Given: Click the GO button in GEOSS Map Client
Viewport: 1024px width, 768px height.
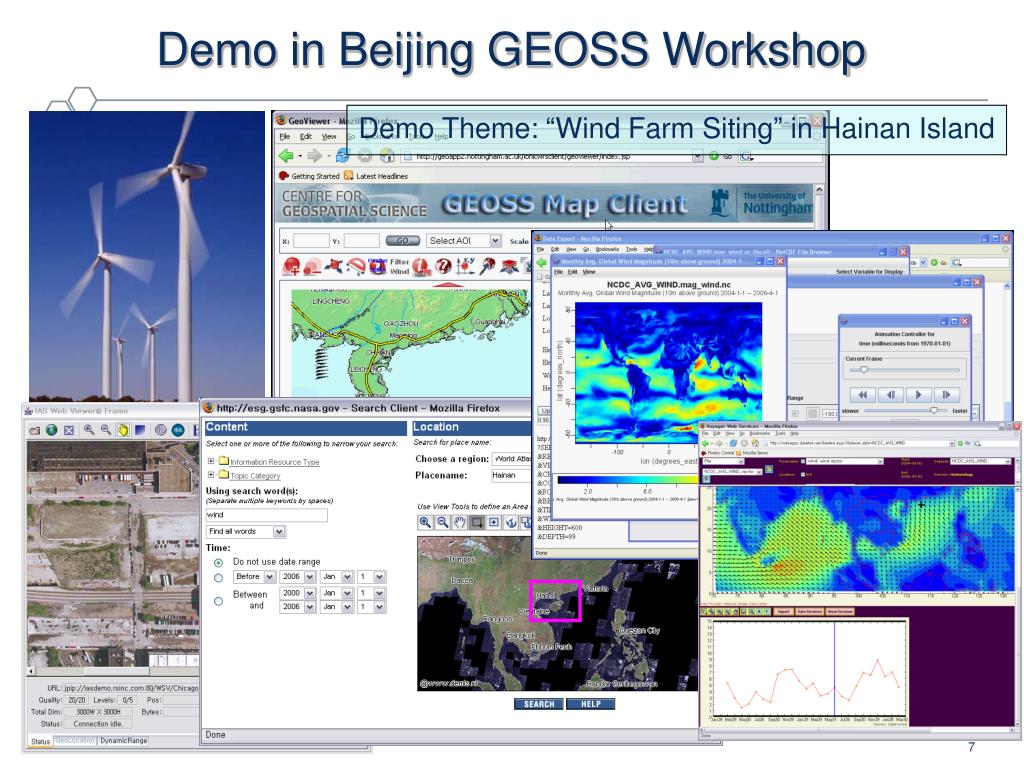Looking at the screenshot, I should (402, 241).
